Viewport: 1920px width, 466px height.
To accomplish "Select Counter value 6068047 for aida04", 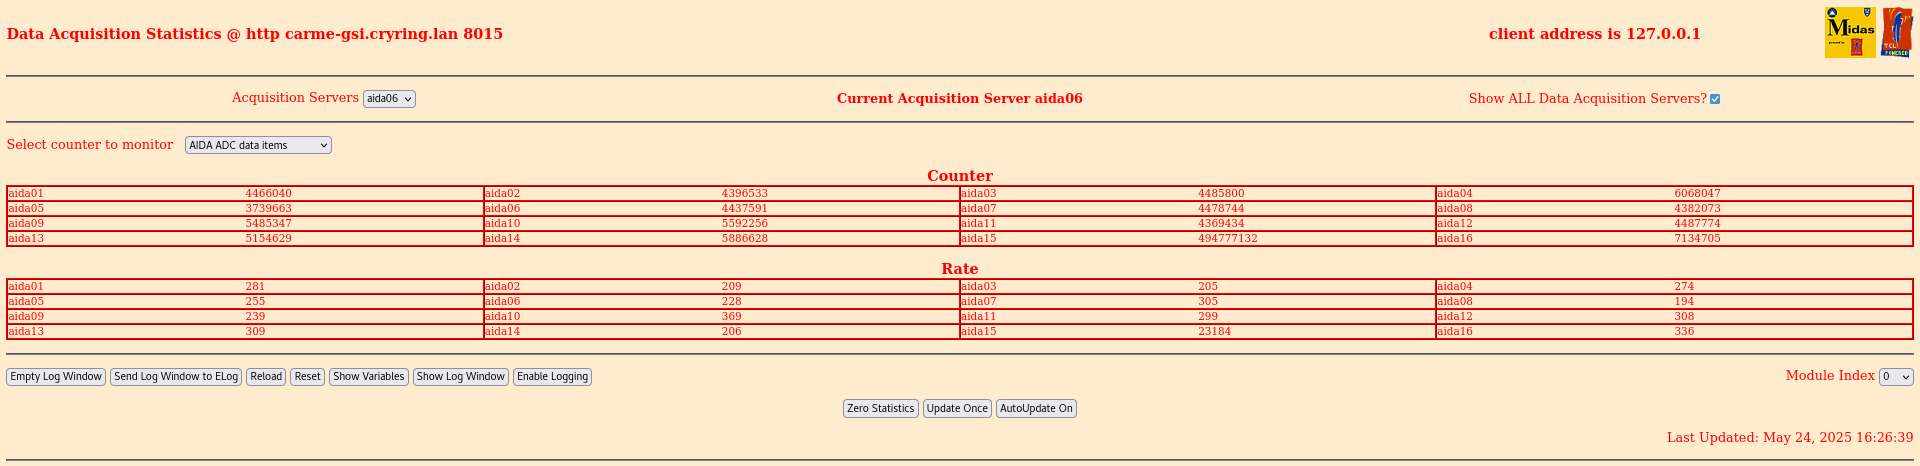I will click(x=1698, y=194).
